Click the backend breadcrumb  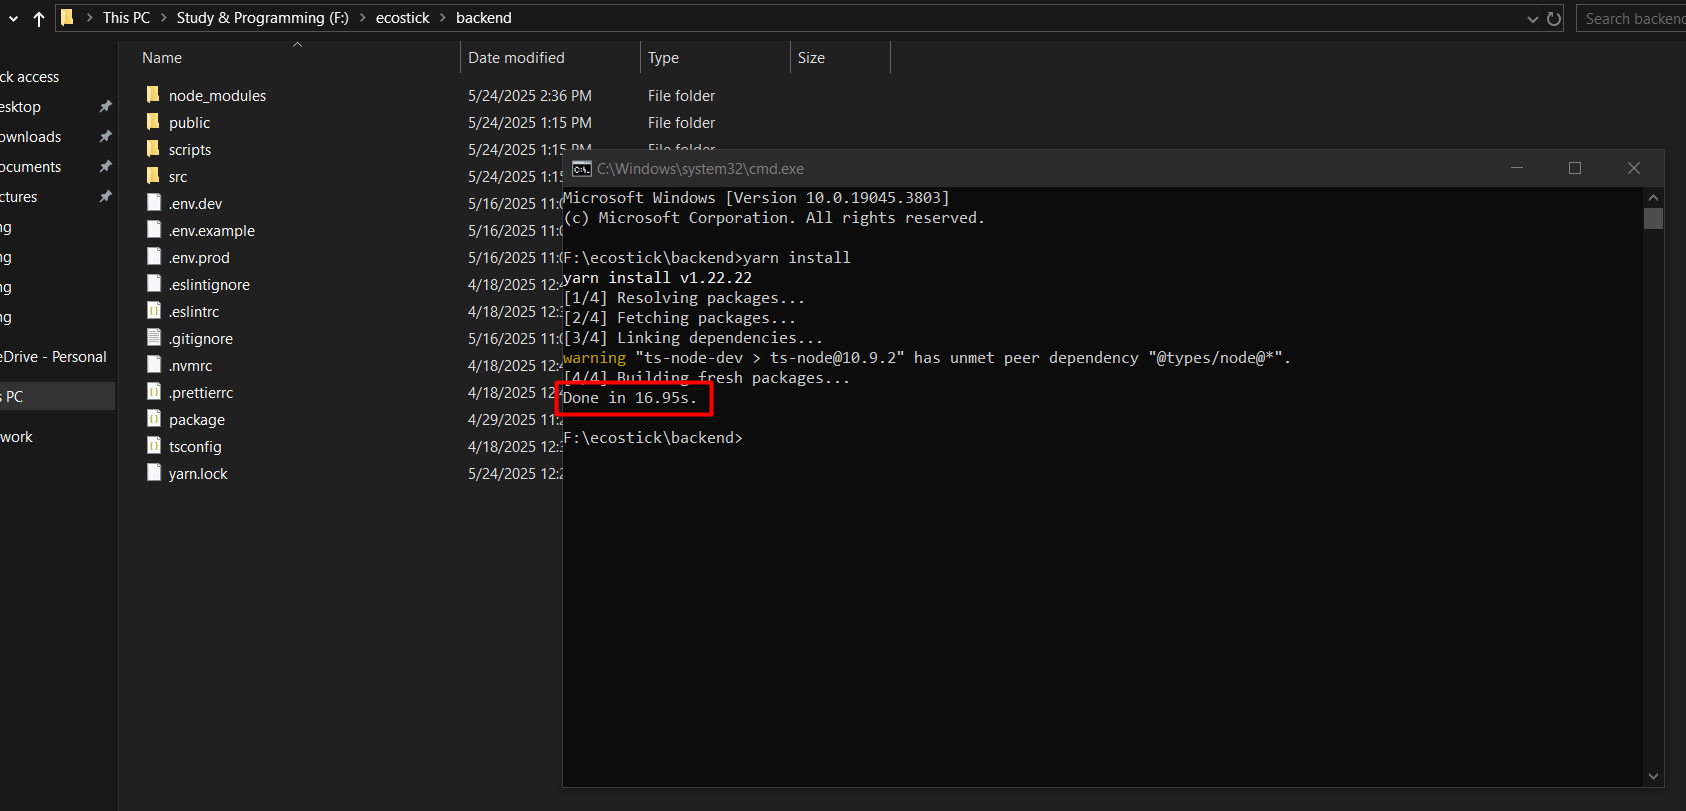(x=484, y=18)
